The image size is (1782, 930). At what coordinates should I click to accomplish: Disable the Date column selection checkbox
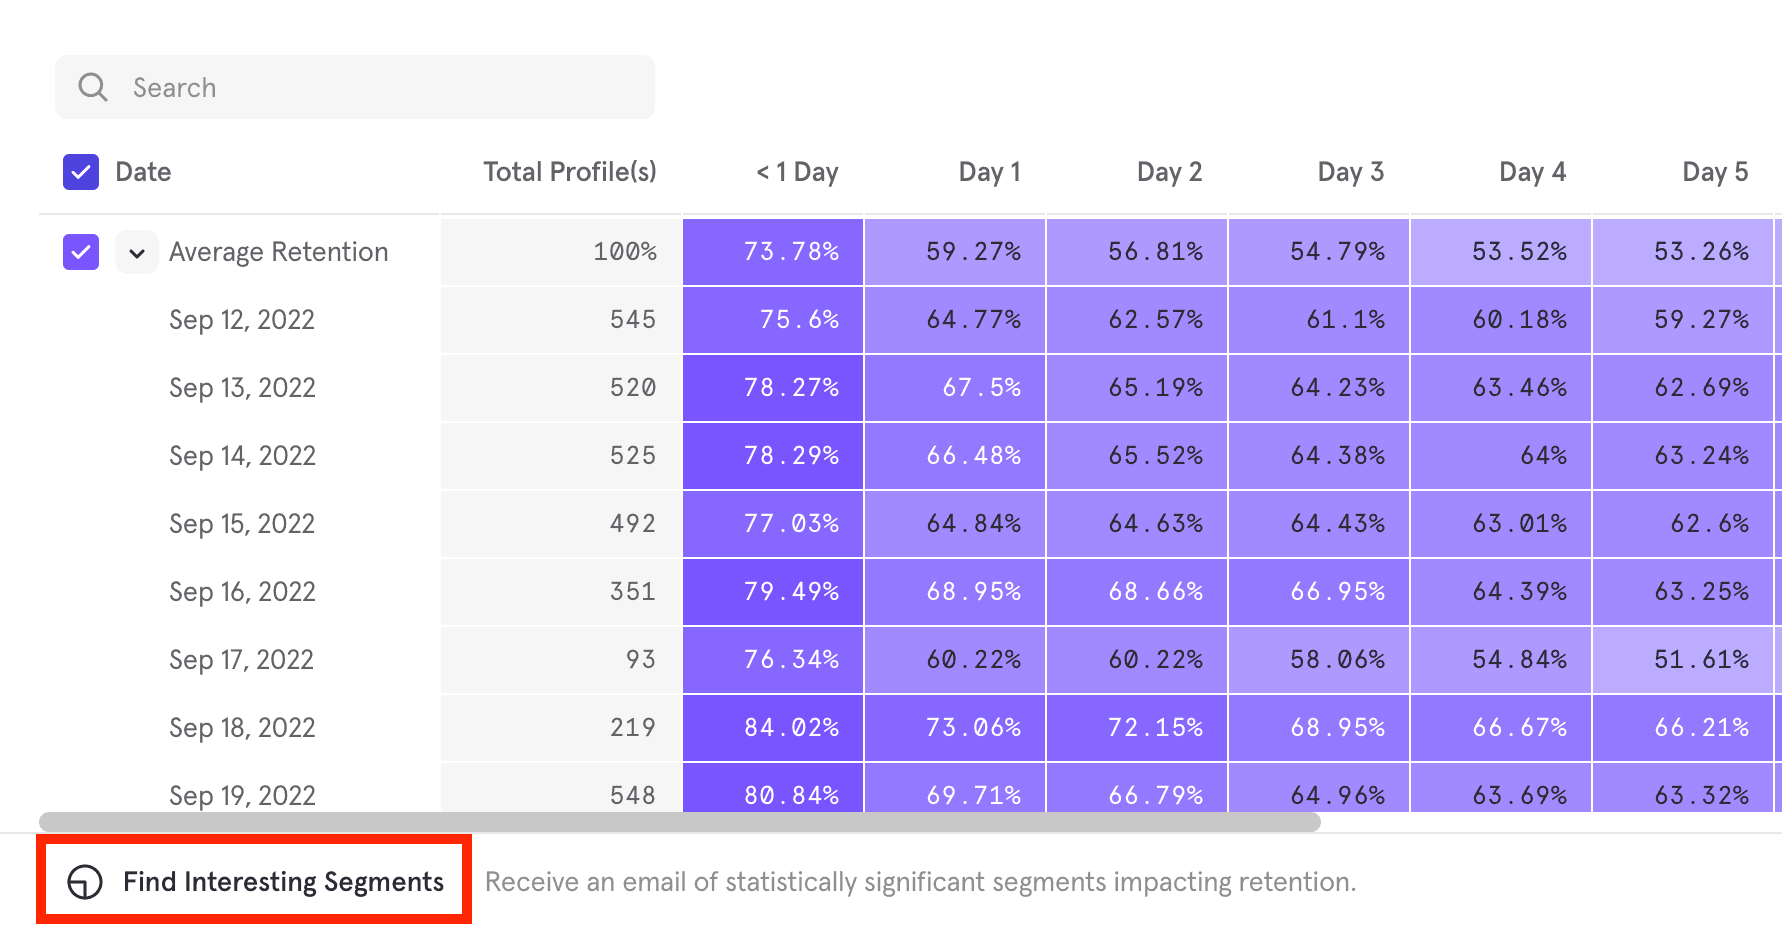click(x=80, y=171)
